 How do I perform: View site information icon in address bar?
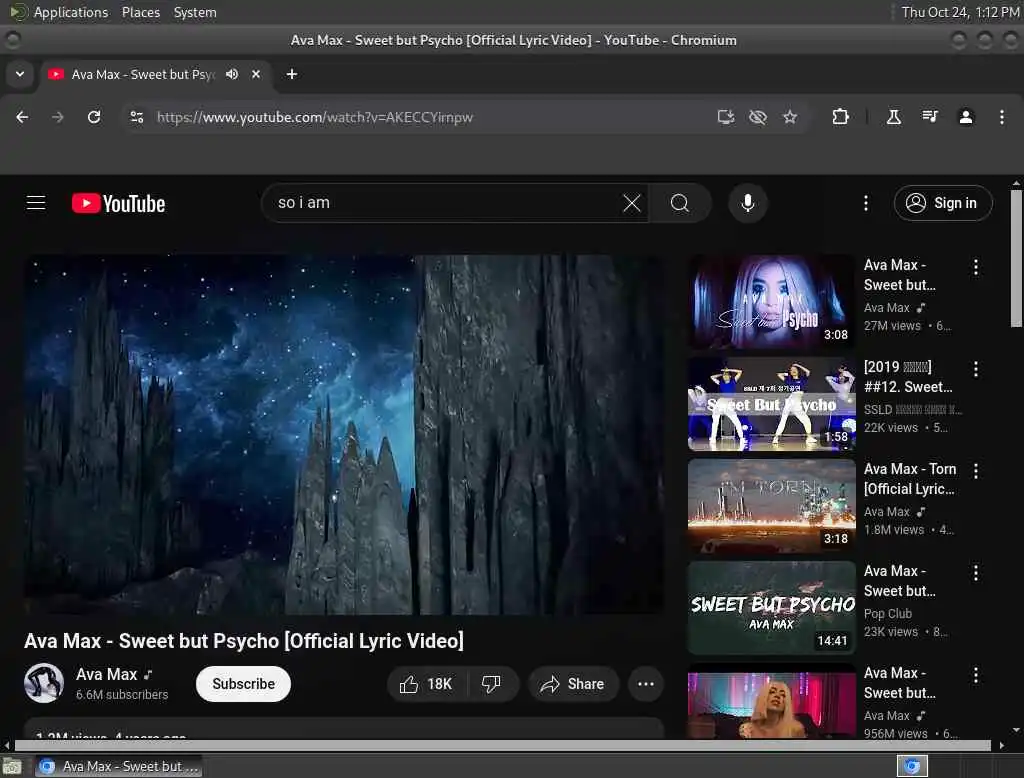tap(136, 117)
